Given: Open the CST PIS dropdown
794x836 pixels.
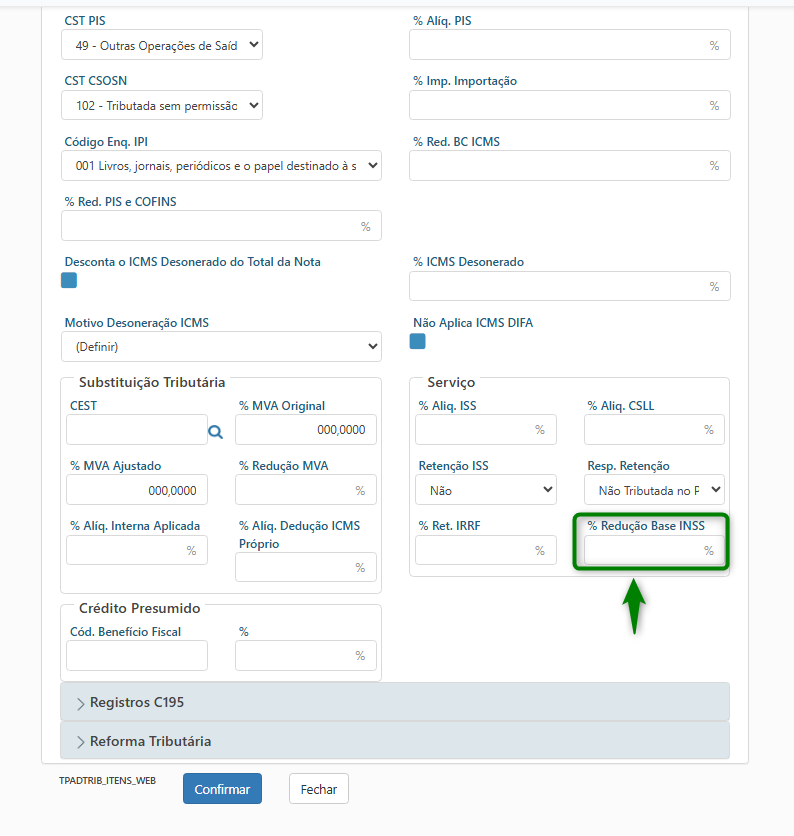Looking at the screenshot, I should [x=162, y=45].
